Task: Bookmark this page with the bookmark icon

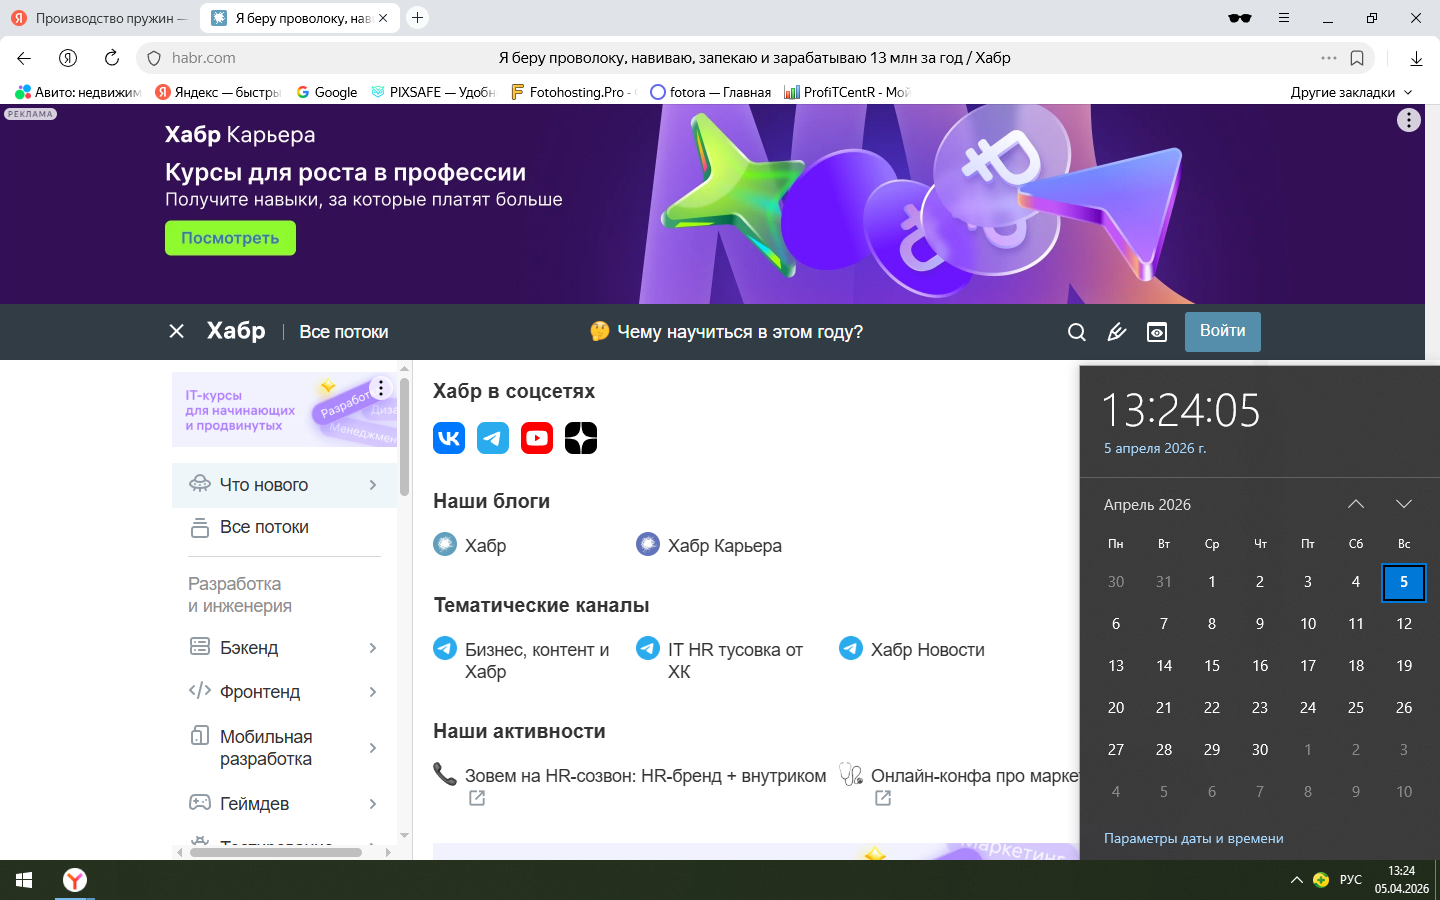Action: click(x=1357, y=58)
